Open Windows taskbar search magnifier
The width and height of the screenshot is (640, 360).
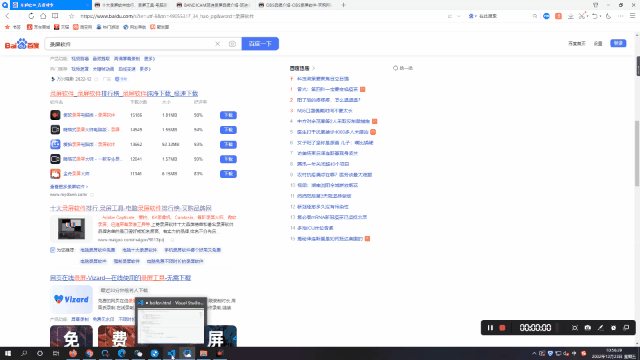(x=24, y=353)
